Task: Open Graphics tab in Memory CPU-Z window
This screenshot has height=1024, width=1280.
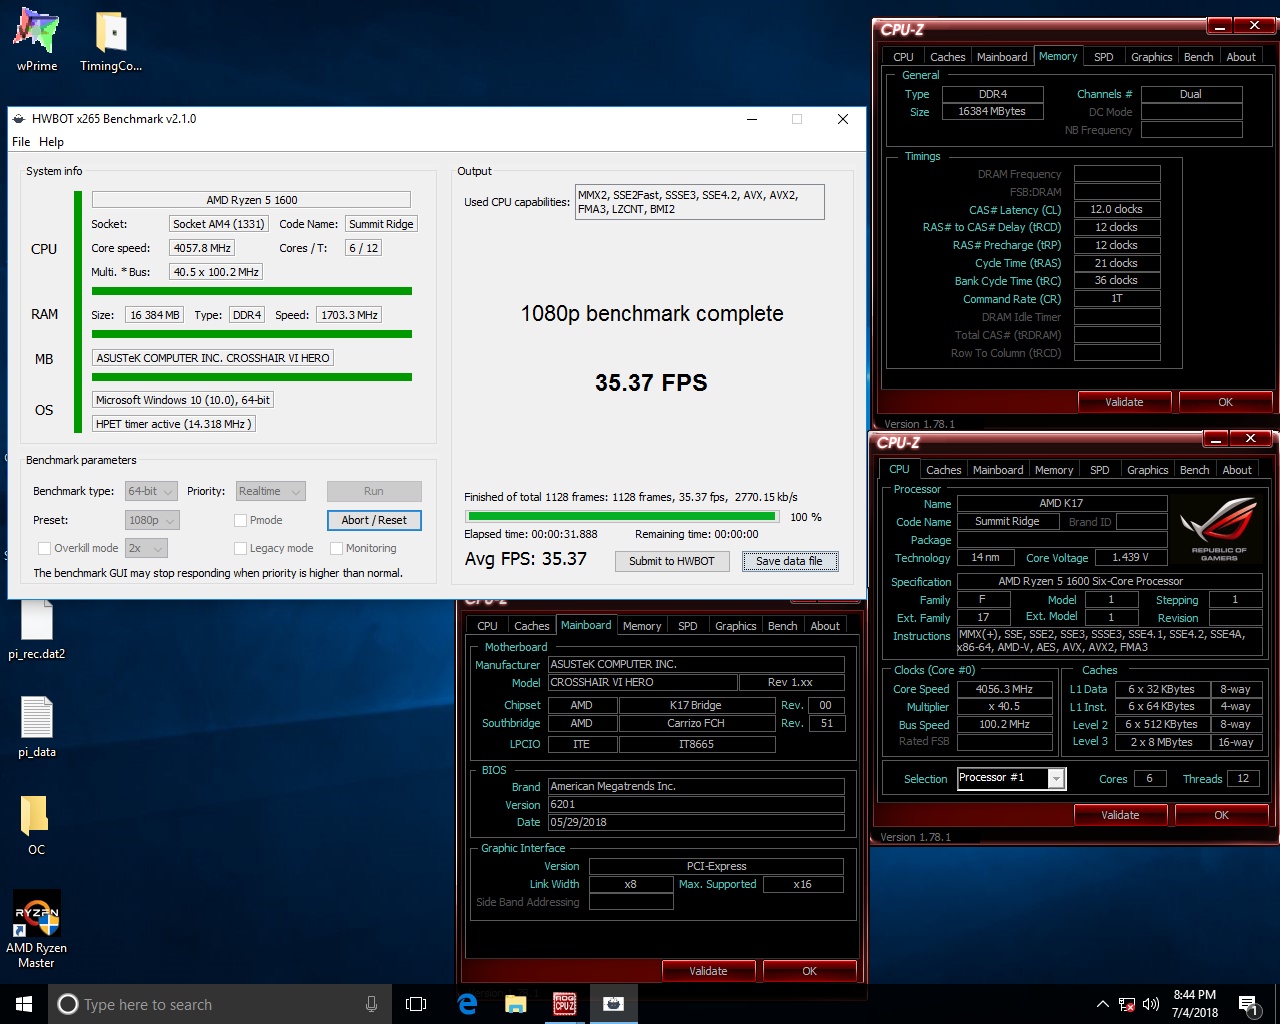Action: tap(1151, 57)
